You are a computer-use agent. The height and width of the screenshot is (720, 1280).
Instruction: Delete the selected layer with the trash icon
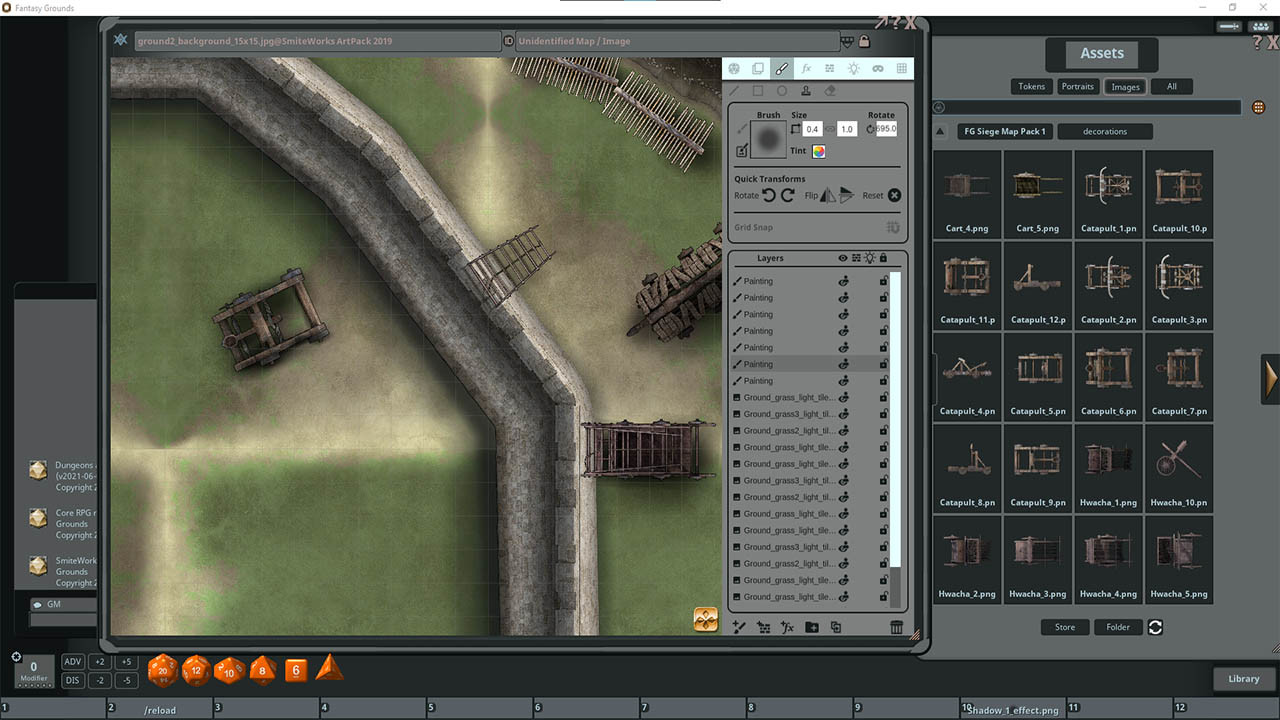(x=897, y=627)
